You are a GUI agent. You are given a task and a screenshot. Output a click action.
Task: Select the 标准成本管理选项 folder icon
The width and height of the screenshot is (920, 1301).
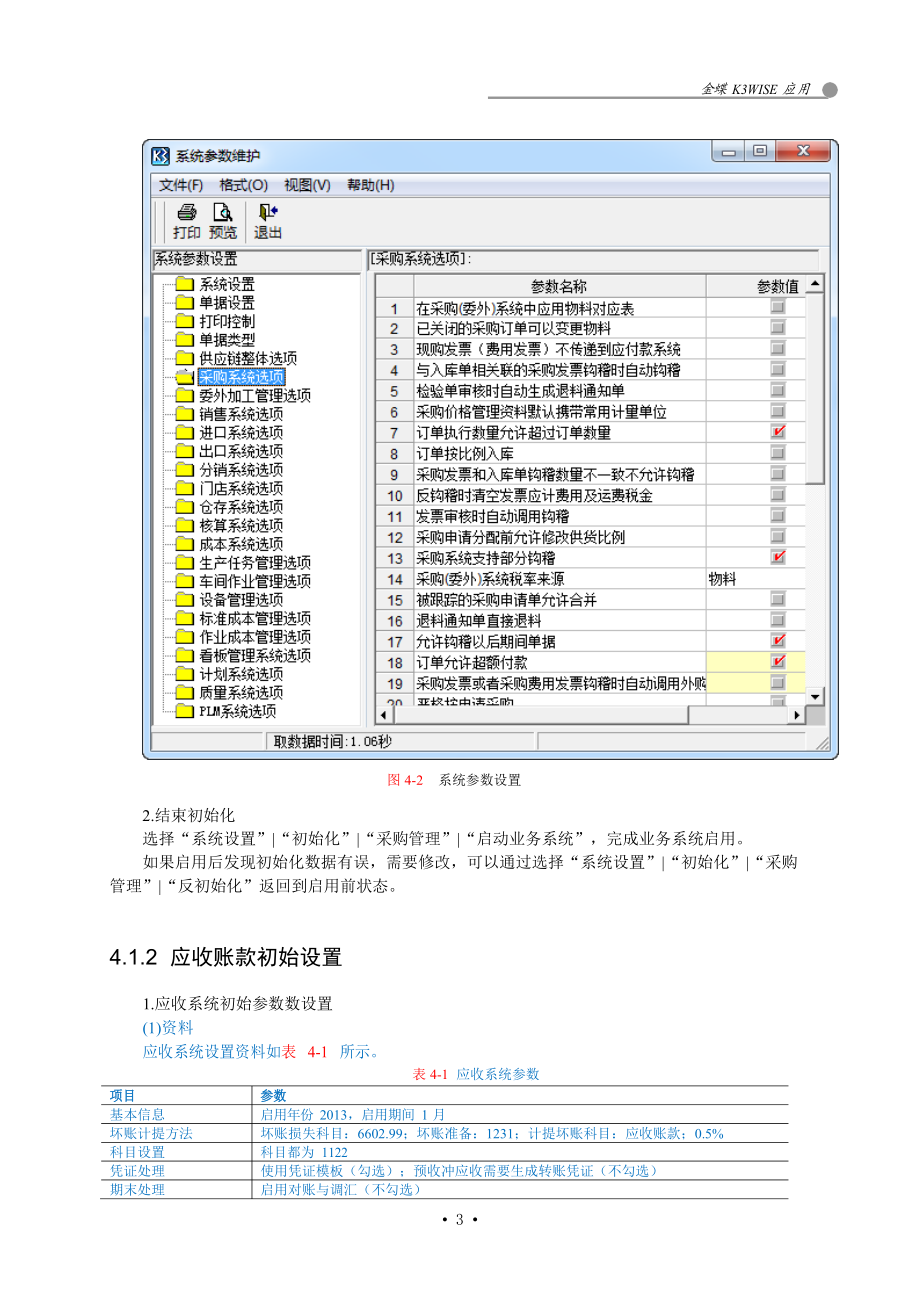pyautogui.click(x=184, y=618)
